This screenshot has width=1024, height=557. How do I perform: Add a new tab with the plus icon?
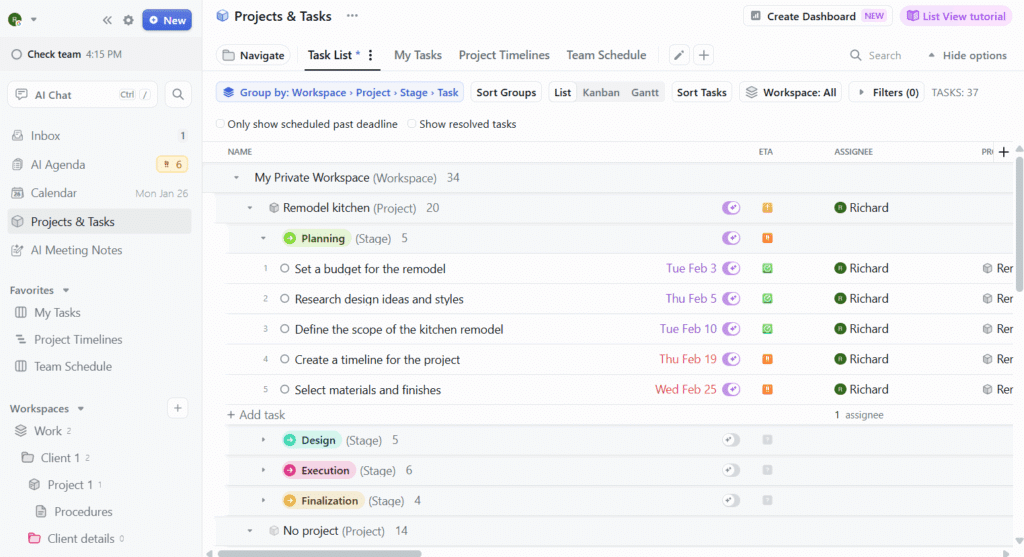tap(703, 56)
